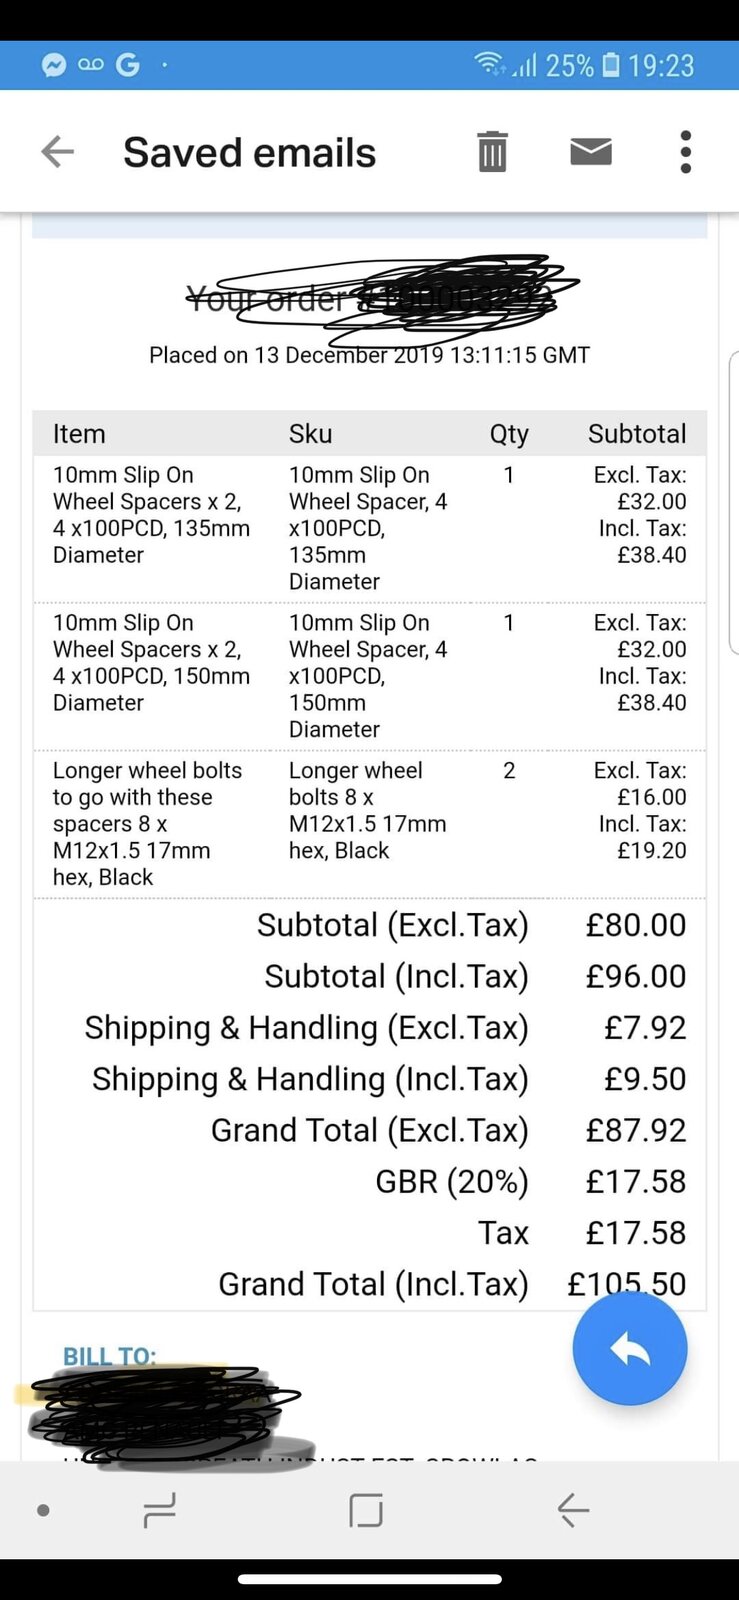Tap the BILL TO heading

pos(109,1357)
